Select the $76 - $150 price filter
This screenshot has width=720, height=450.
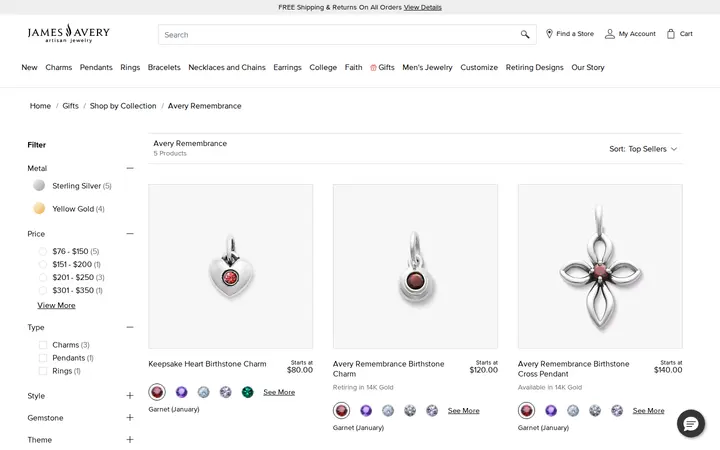43,251
